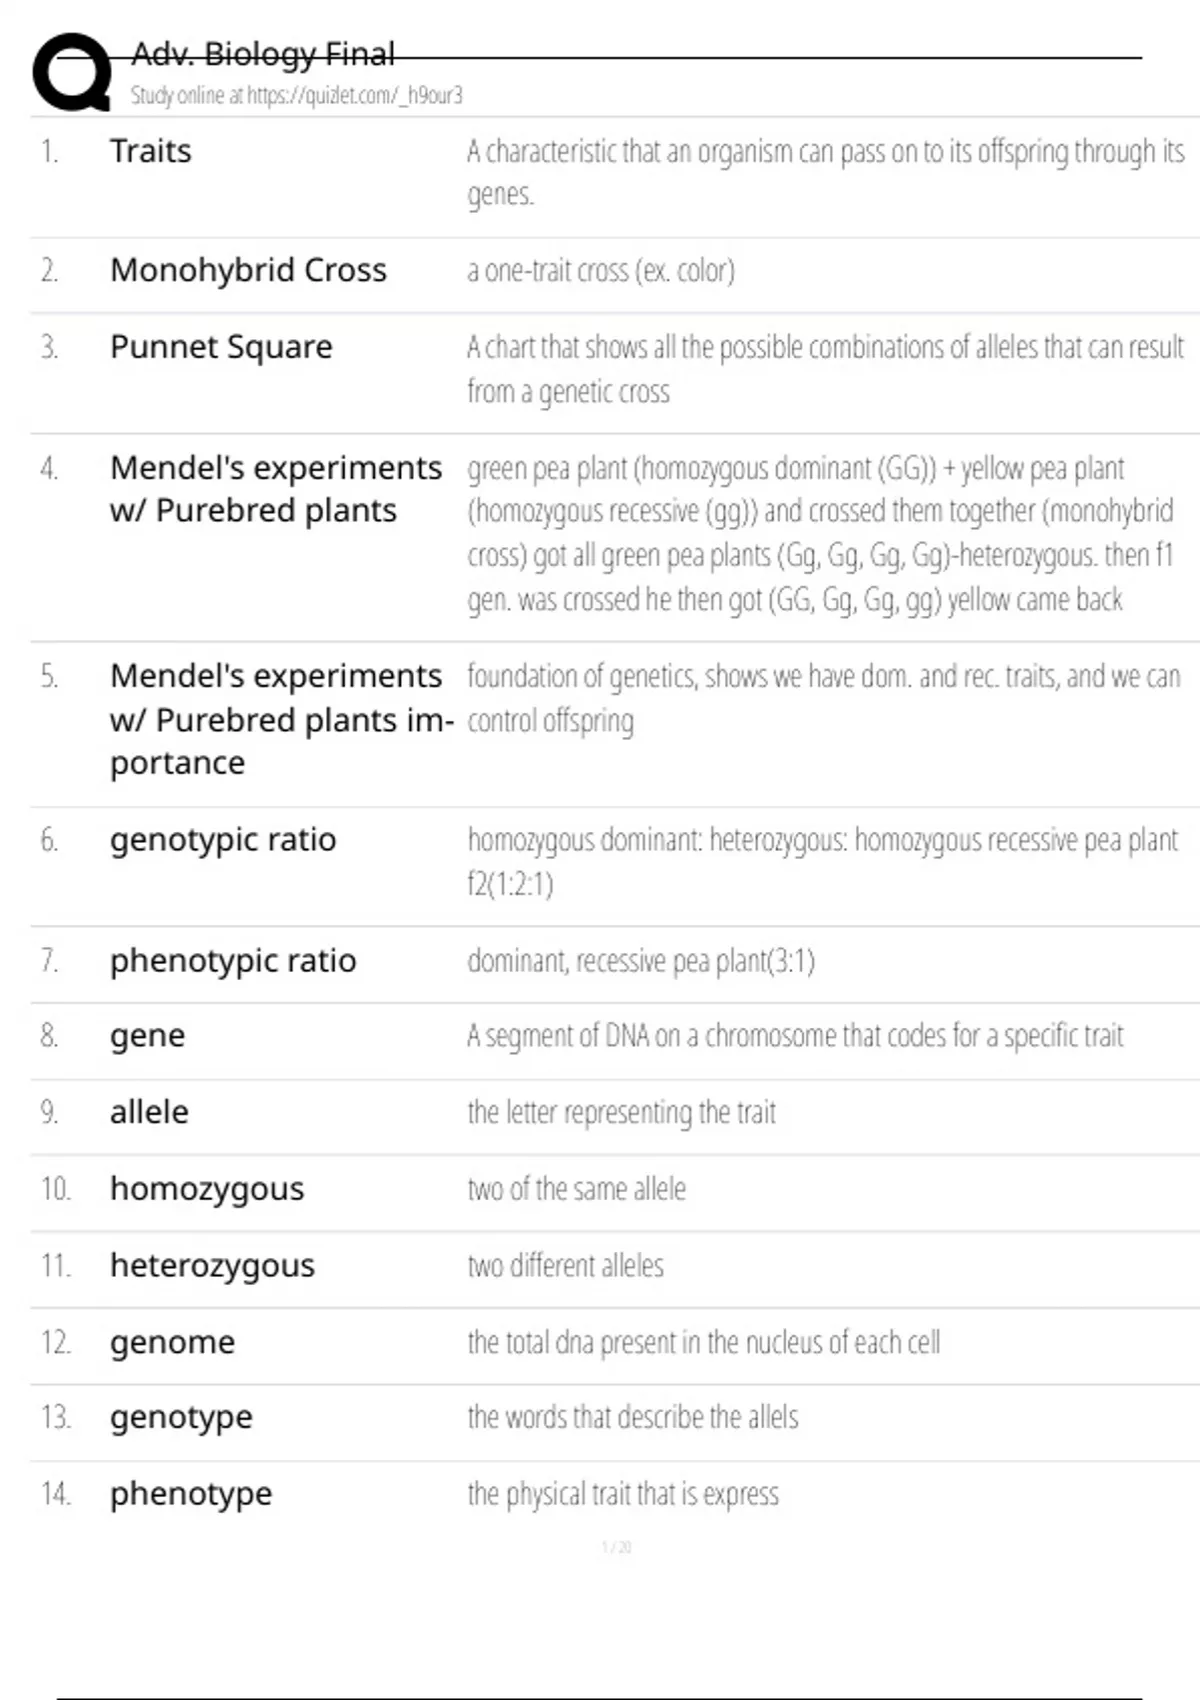The width and height of the screenshot is (1200, 1700).
Task: Click the genotype term
Action: pyautogui.click(x=181, y=1418)
